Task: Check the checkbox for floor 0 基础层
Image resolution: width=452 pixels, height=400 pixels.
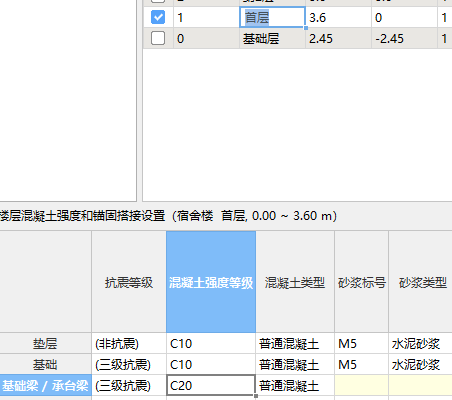Action: point(158,38)
